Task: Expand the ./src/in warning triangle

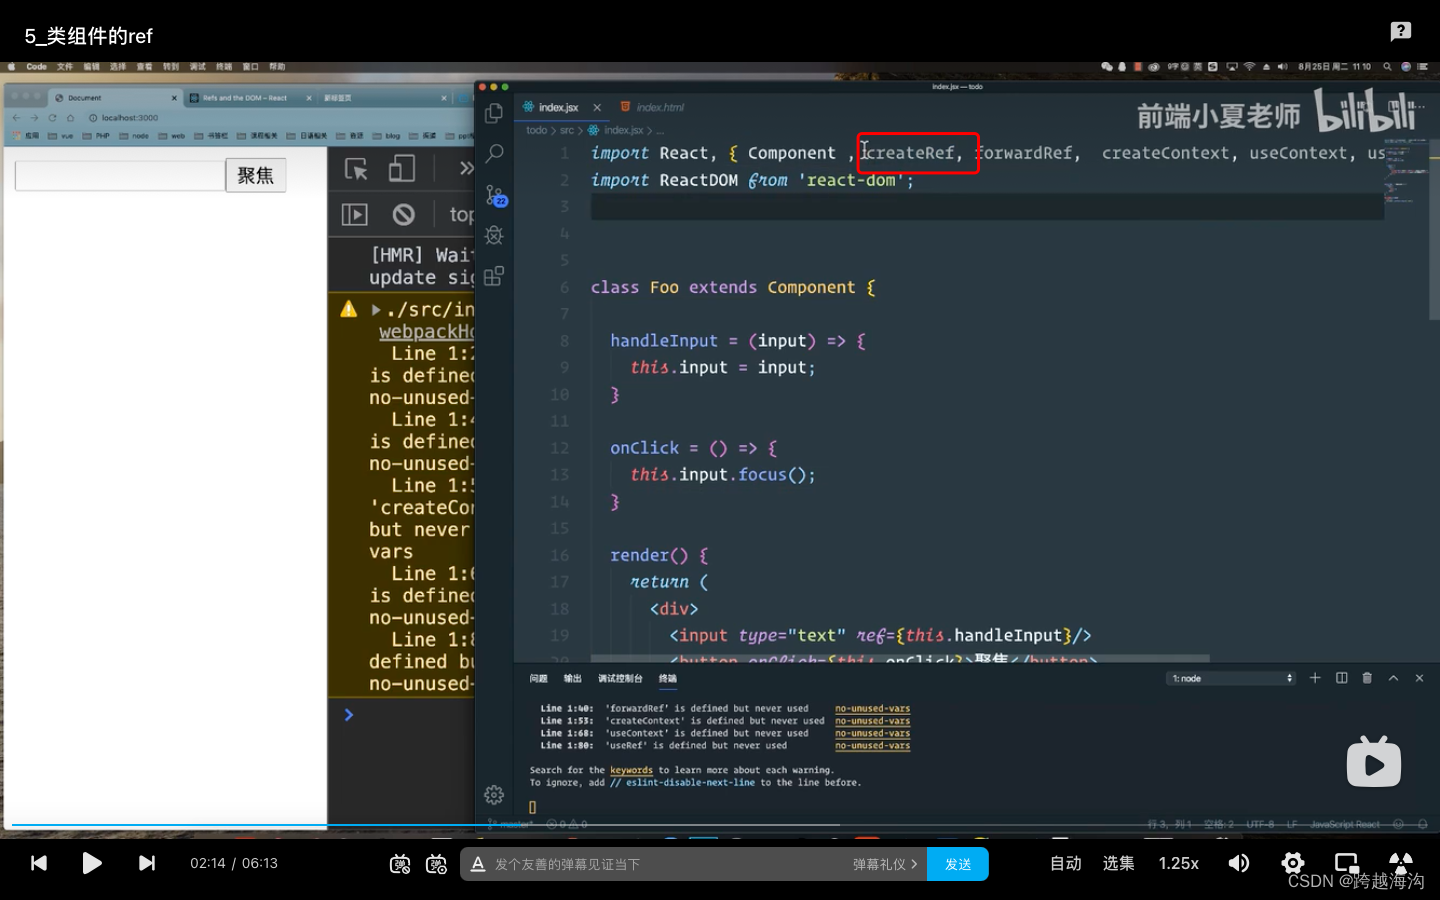Action: (x=376, y=310)
